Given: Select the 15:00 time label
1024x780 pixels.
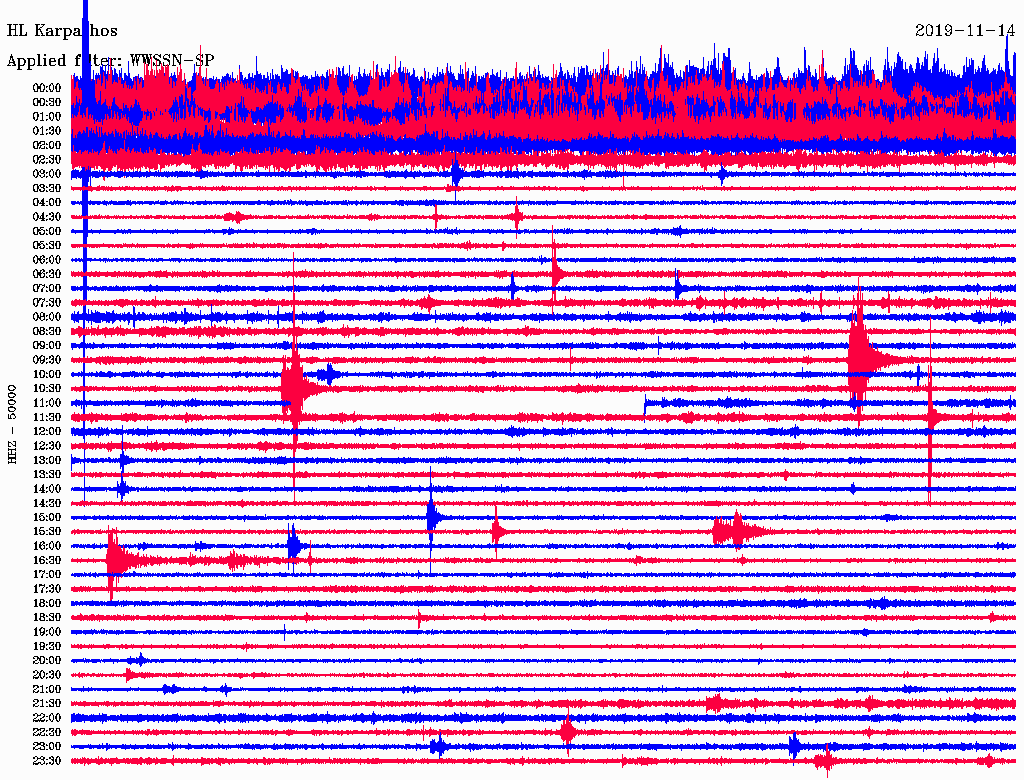Looking at the screenshot, I should [47, 517].
